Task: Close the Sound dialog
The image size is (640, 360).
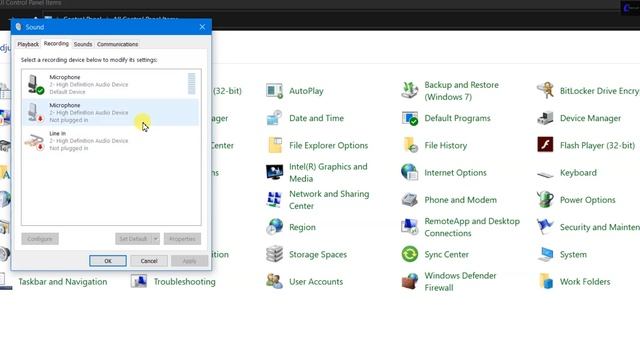Action: point(202,27)
